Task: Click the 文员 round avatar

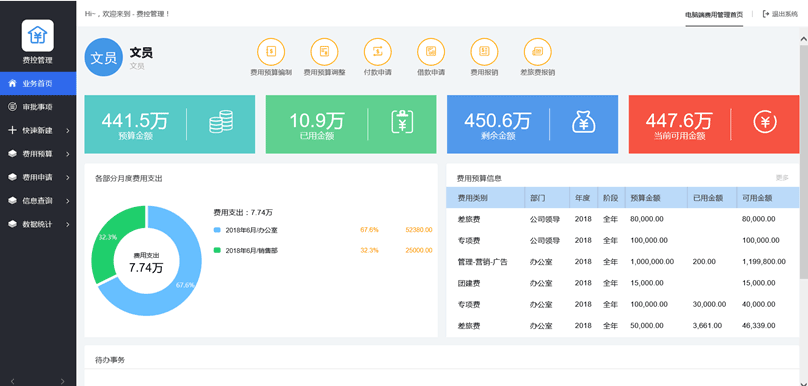Action: coord(104,57)
